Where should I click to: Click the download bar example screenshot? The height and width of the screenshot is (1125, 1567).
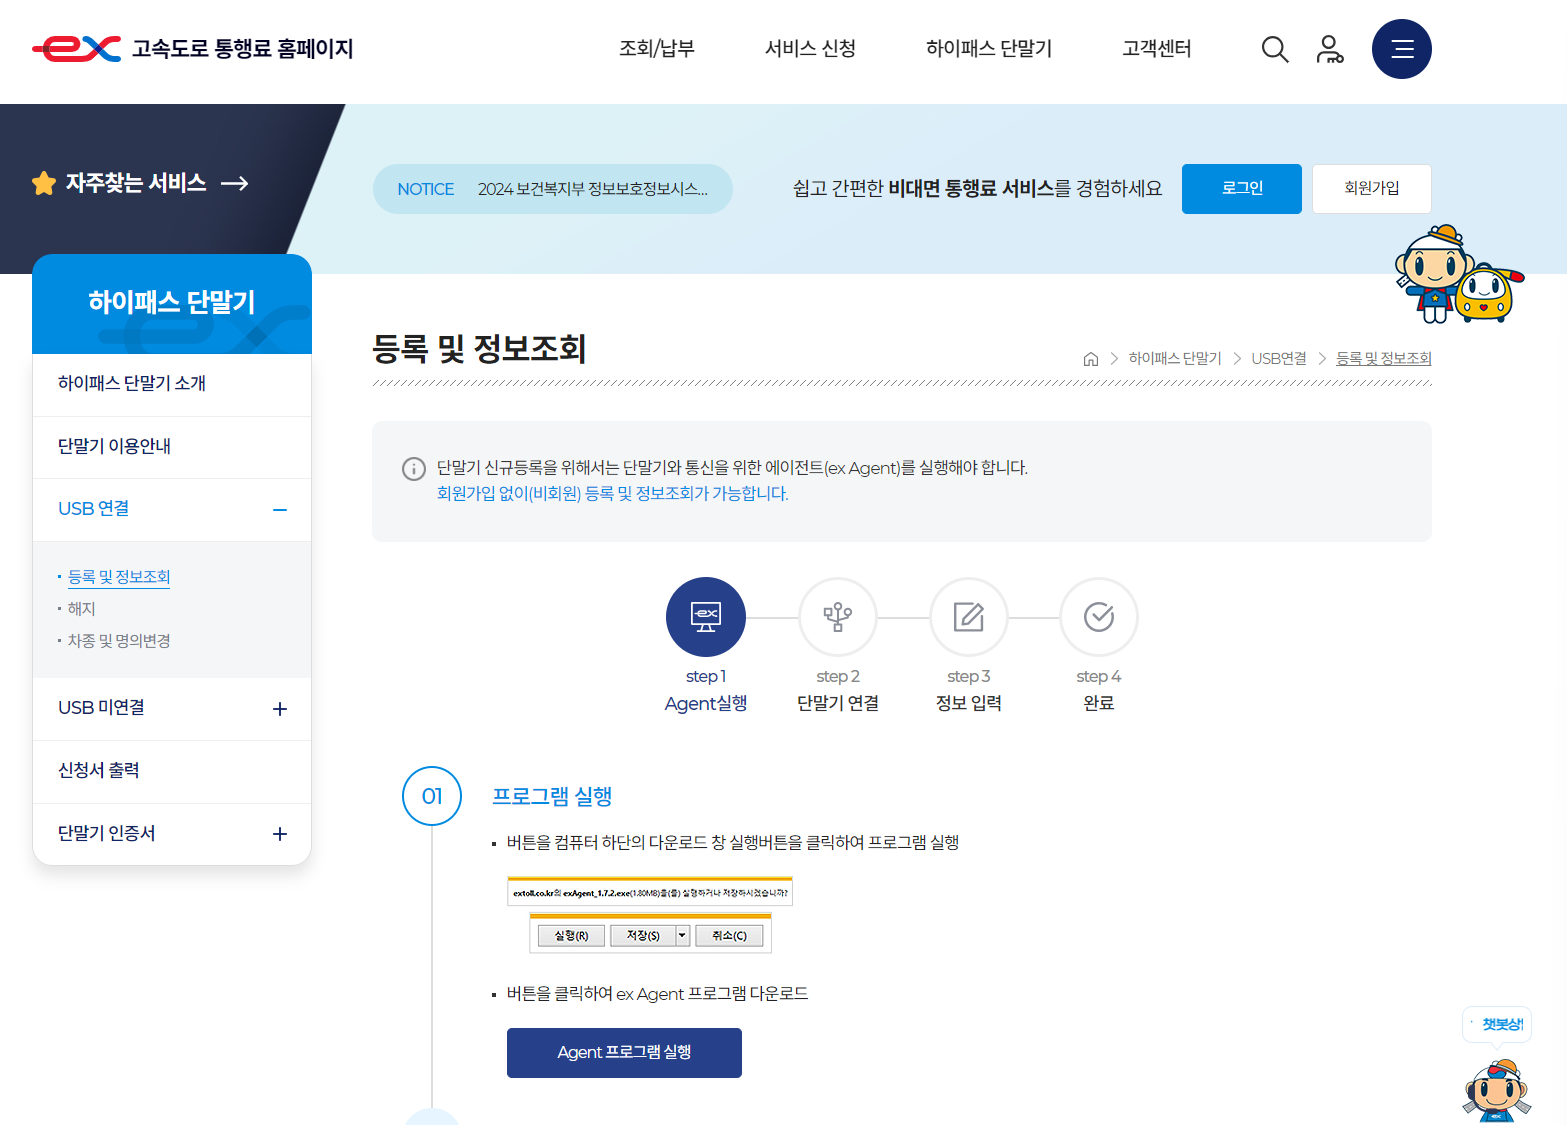pos(650,915)
